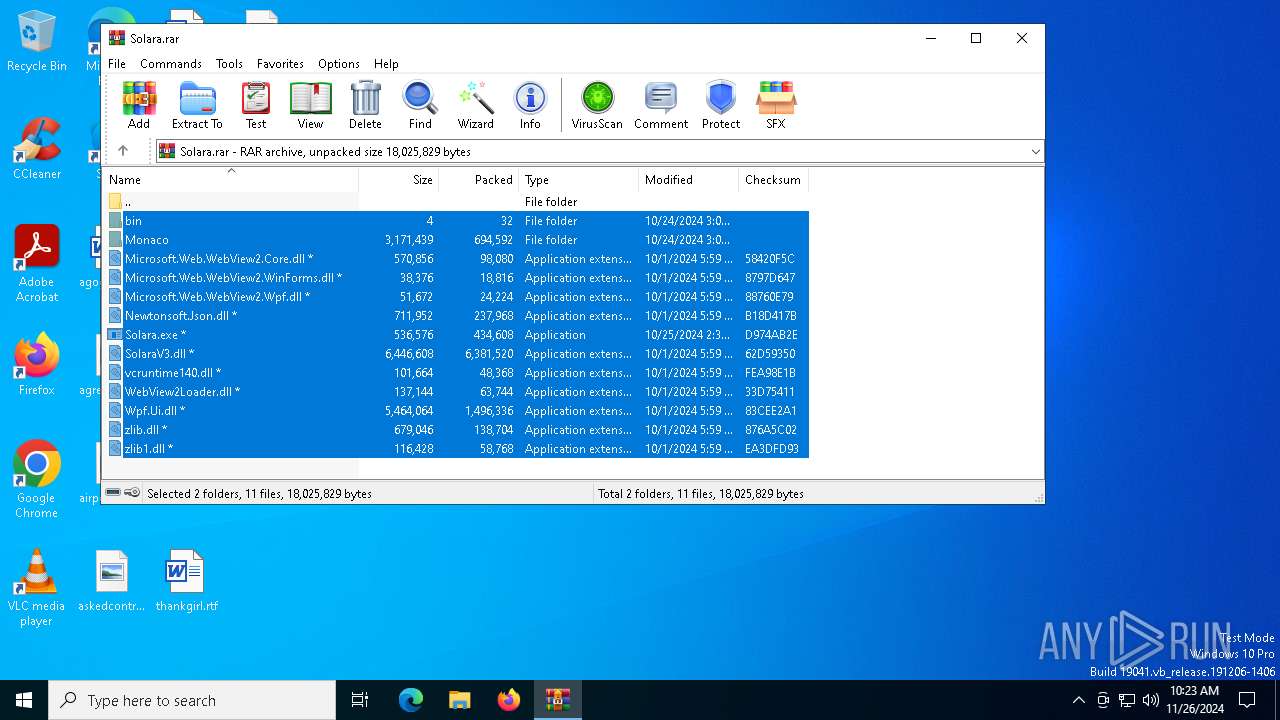Open the askedcontr... desktop image file
The image size is (1280, 720).
pyautogui.click(x=112, y=580)
